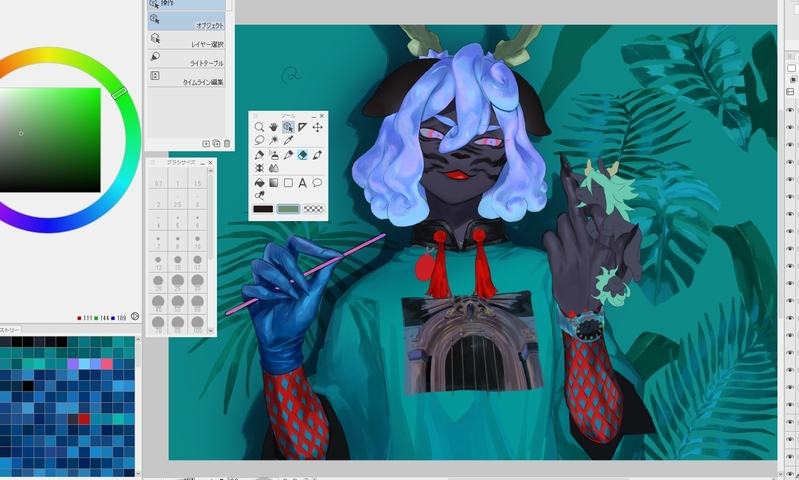Close the Brush Size palette
Screen dimensions: 799x480
(x=210, y=163)
